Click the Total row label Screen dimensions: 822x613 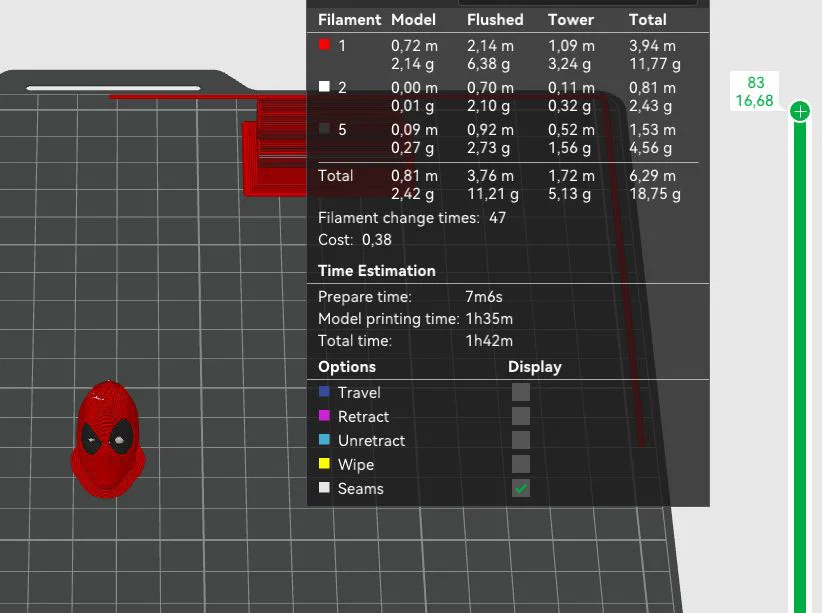[336, 176]
